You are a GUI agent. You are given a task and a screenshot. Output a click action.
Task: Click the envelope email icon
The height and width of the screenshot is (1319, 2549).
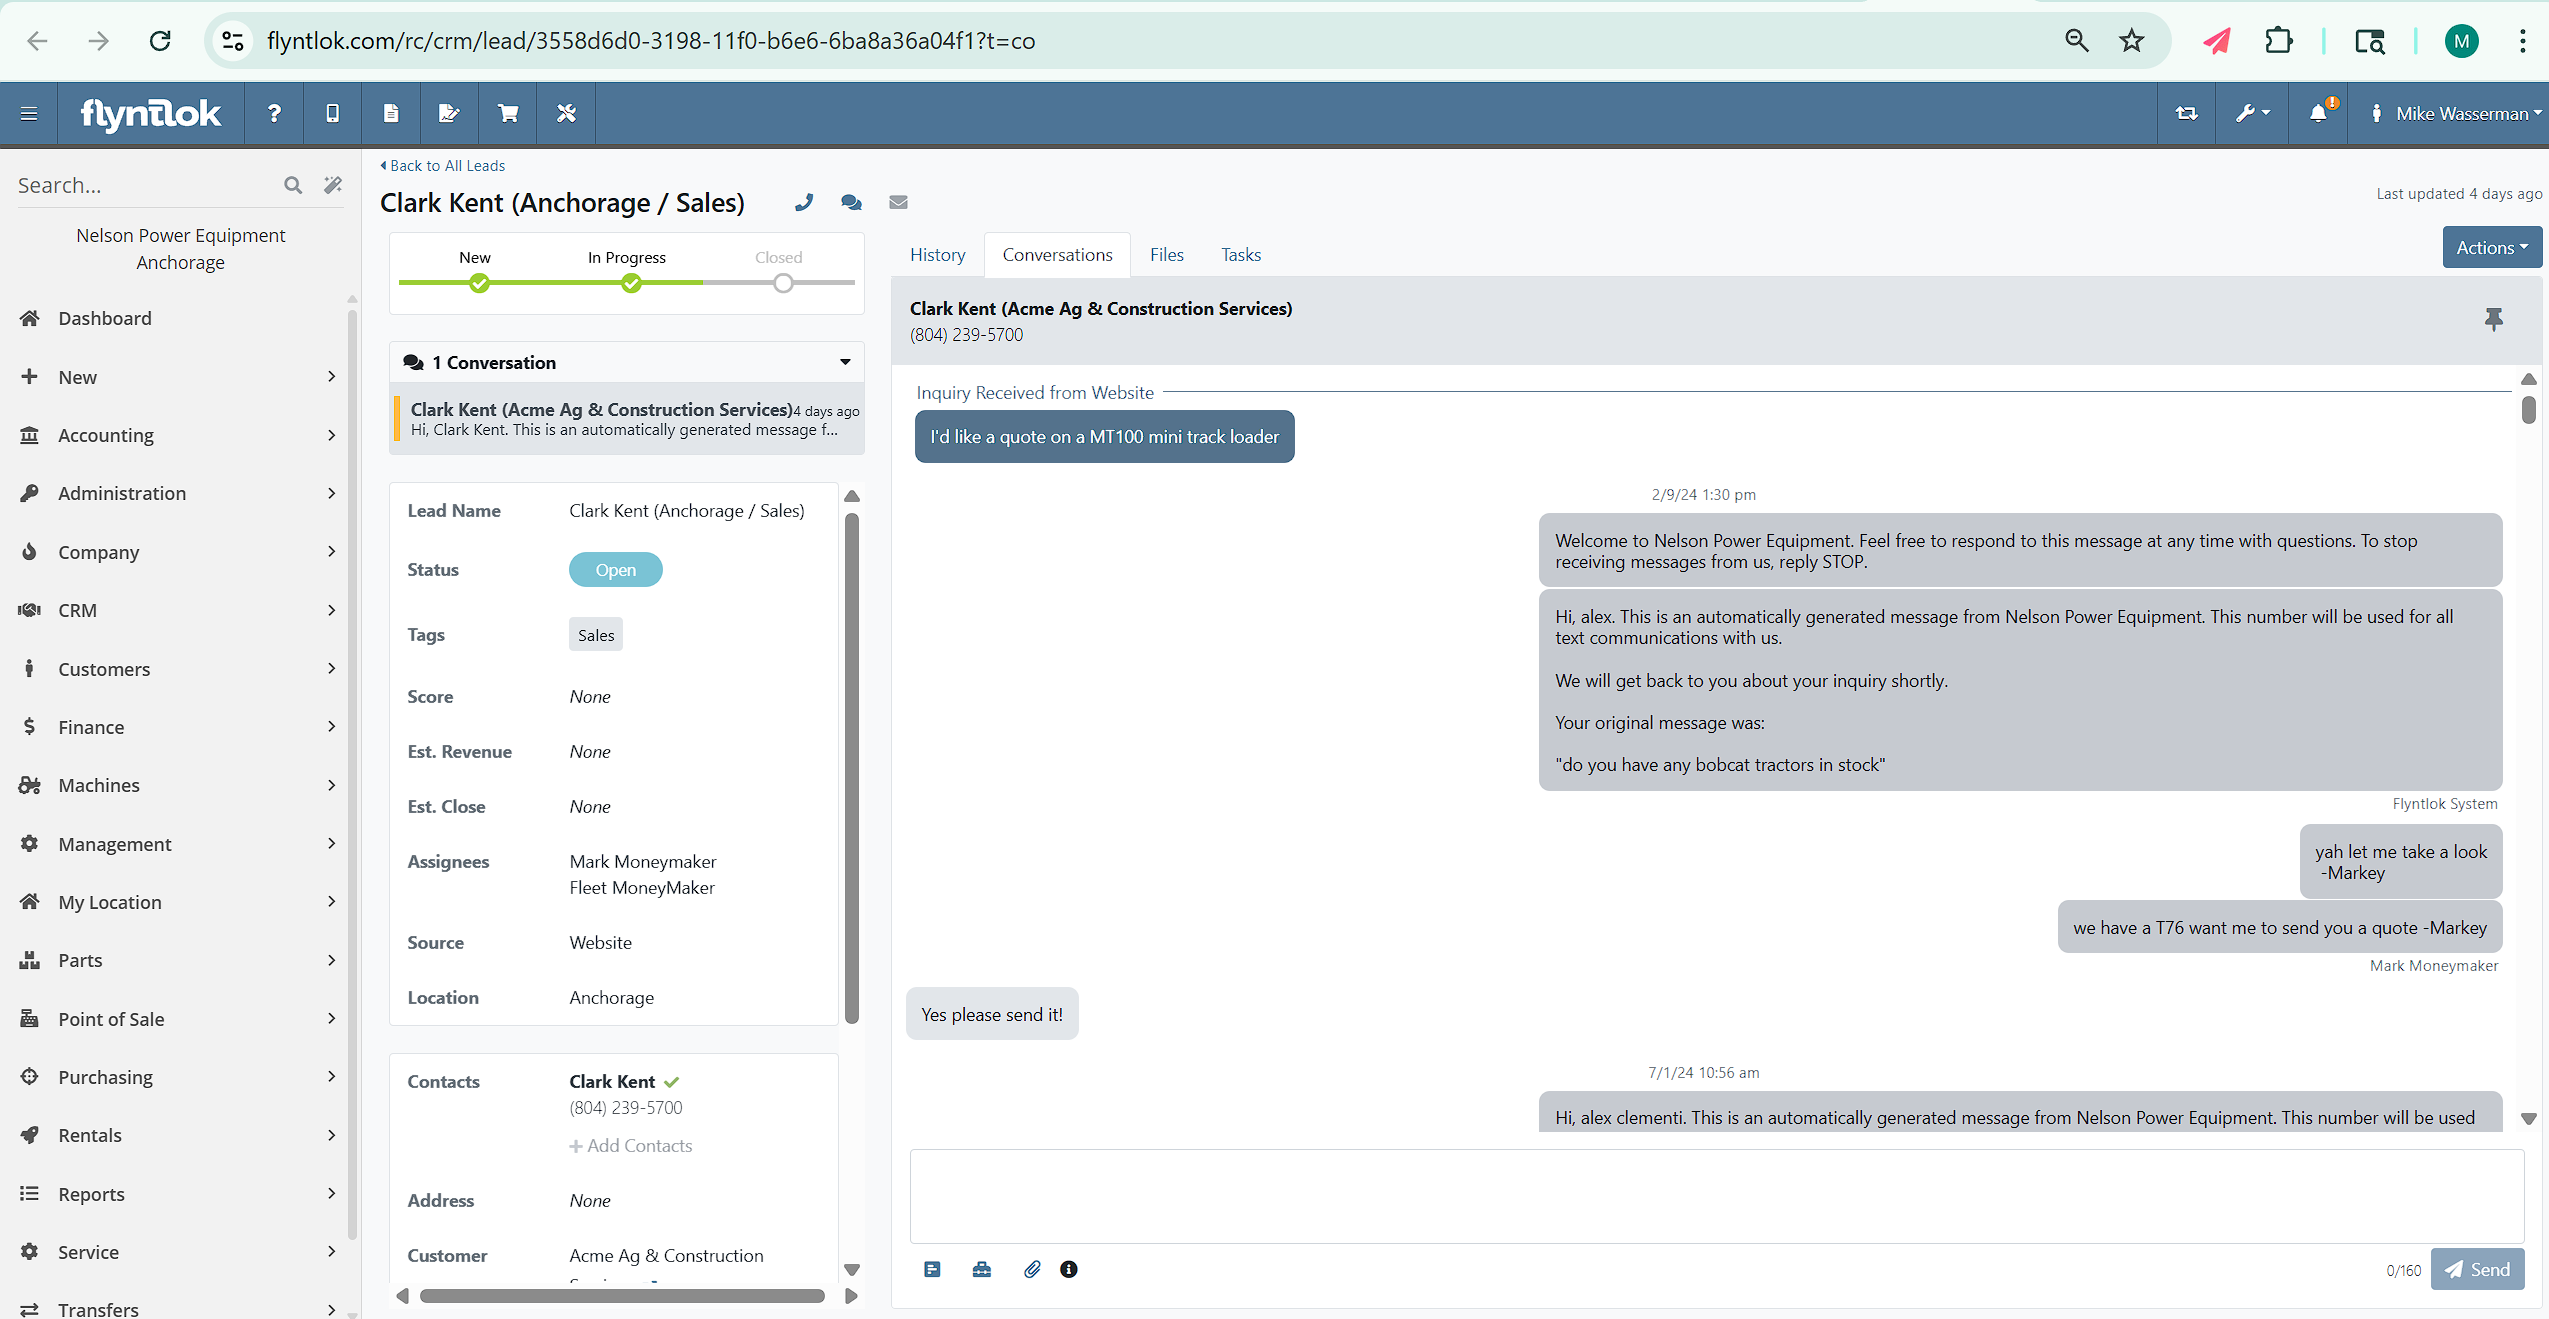coord(899,203)
